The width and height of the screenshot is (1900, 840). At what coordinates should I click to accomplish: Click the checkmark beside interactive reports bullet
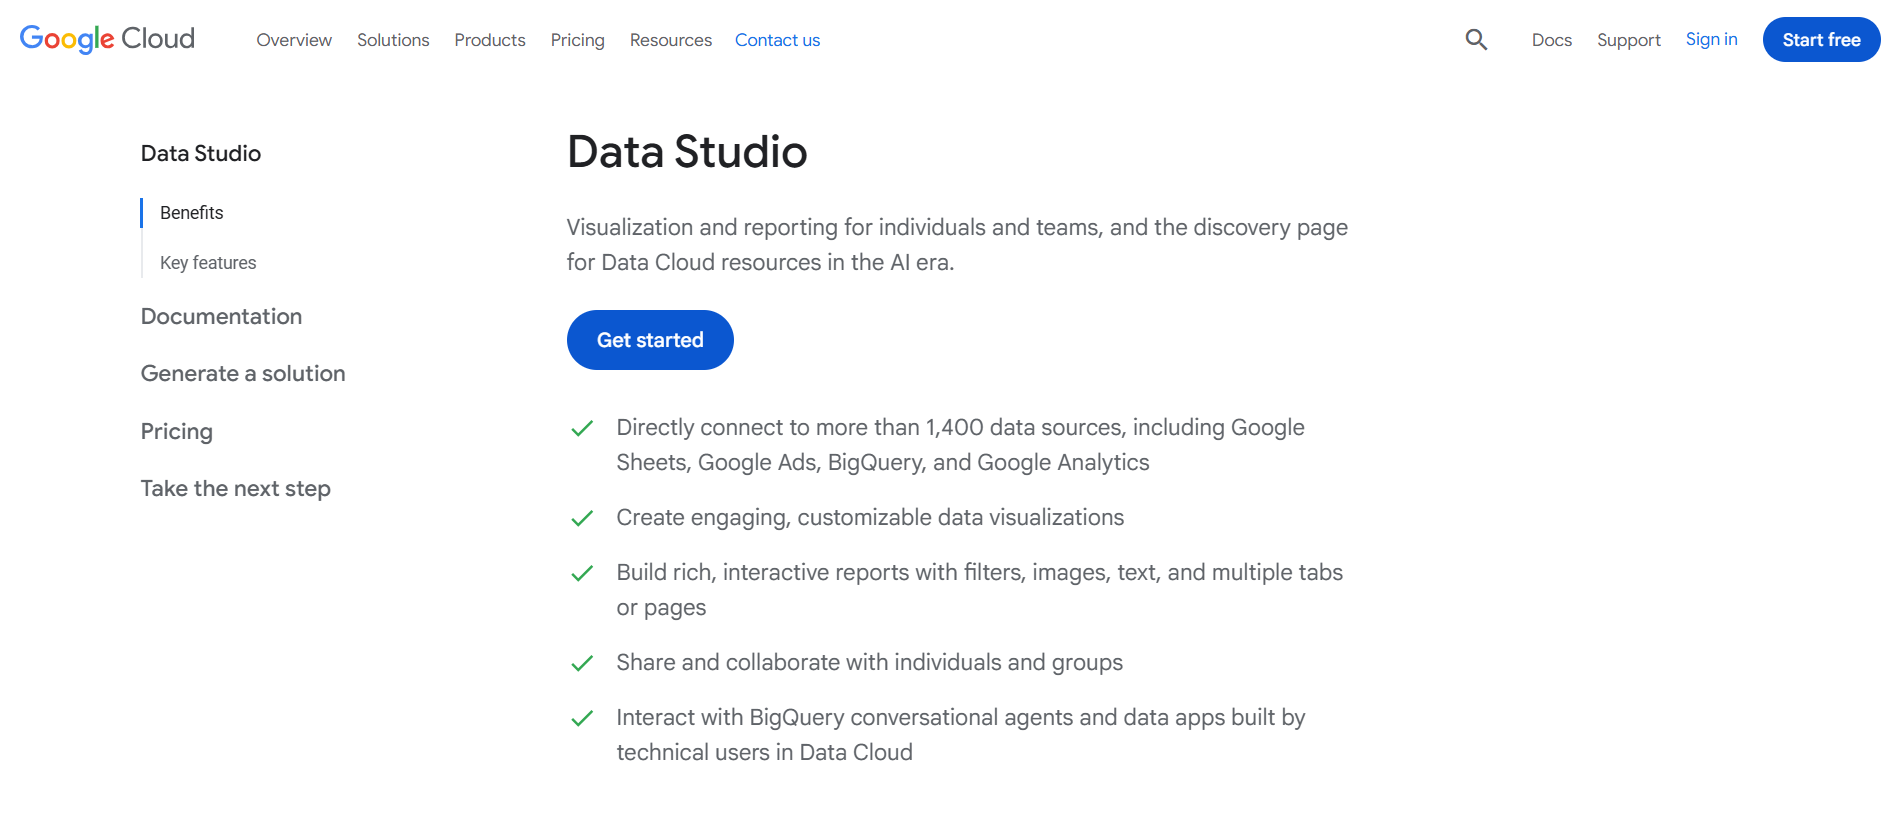(582, 573)
